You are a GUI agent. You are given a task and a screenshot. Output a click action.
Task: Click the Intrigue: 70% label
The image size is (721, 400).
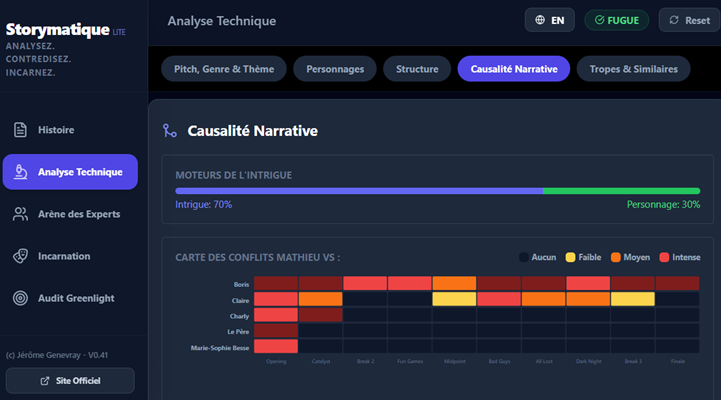(203, 205)
